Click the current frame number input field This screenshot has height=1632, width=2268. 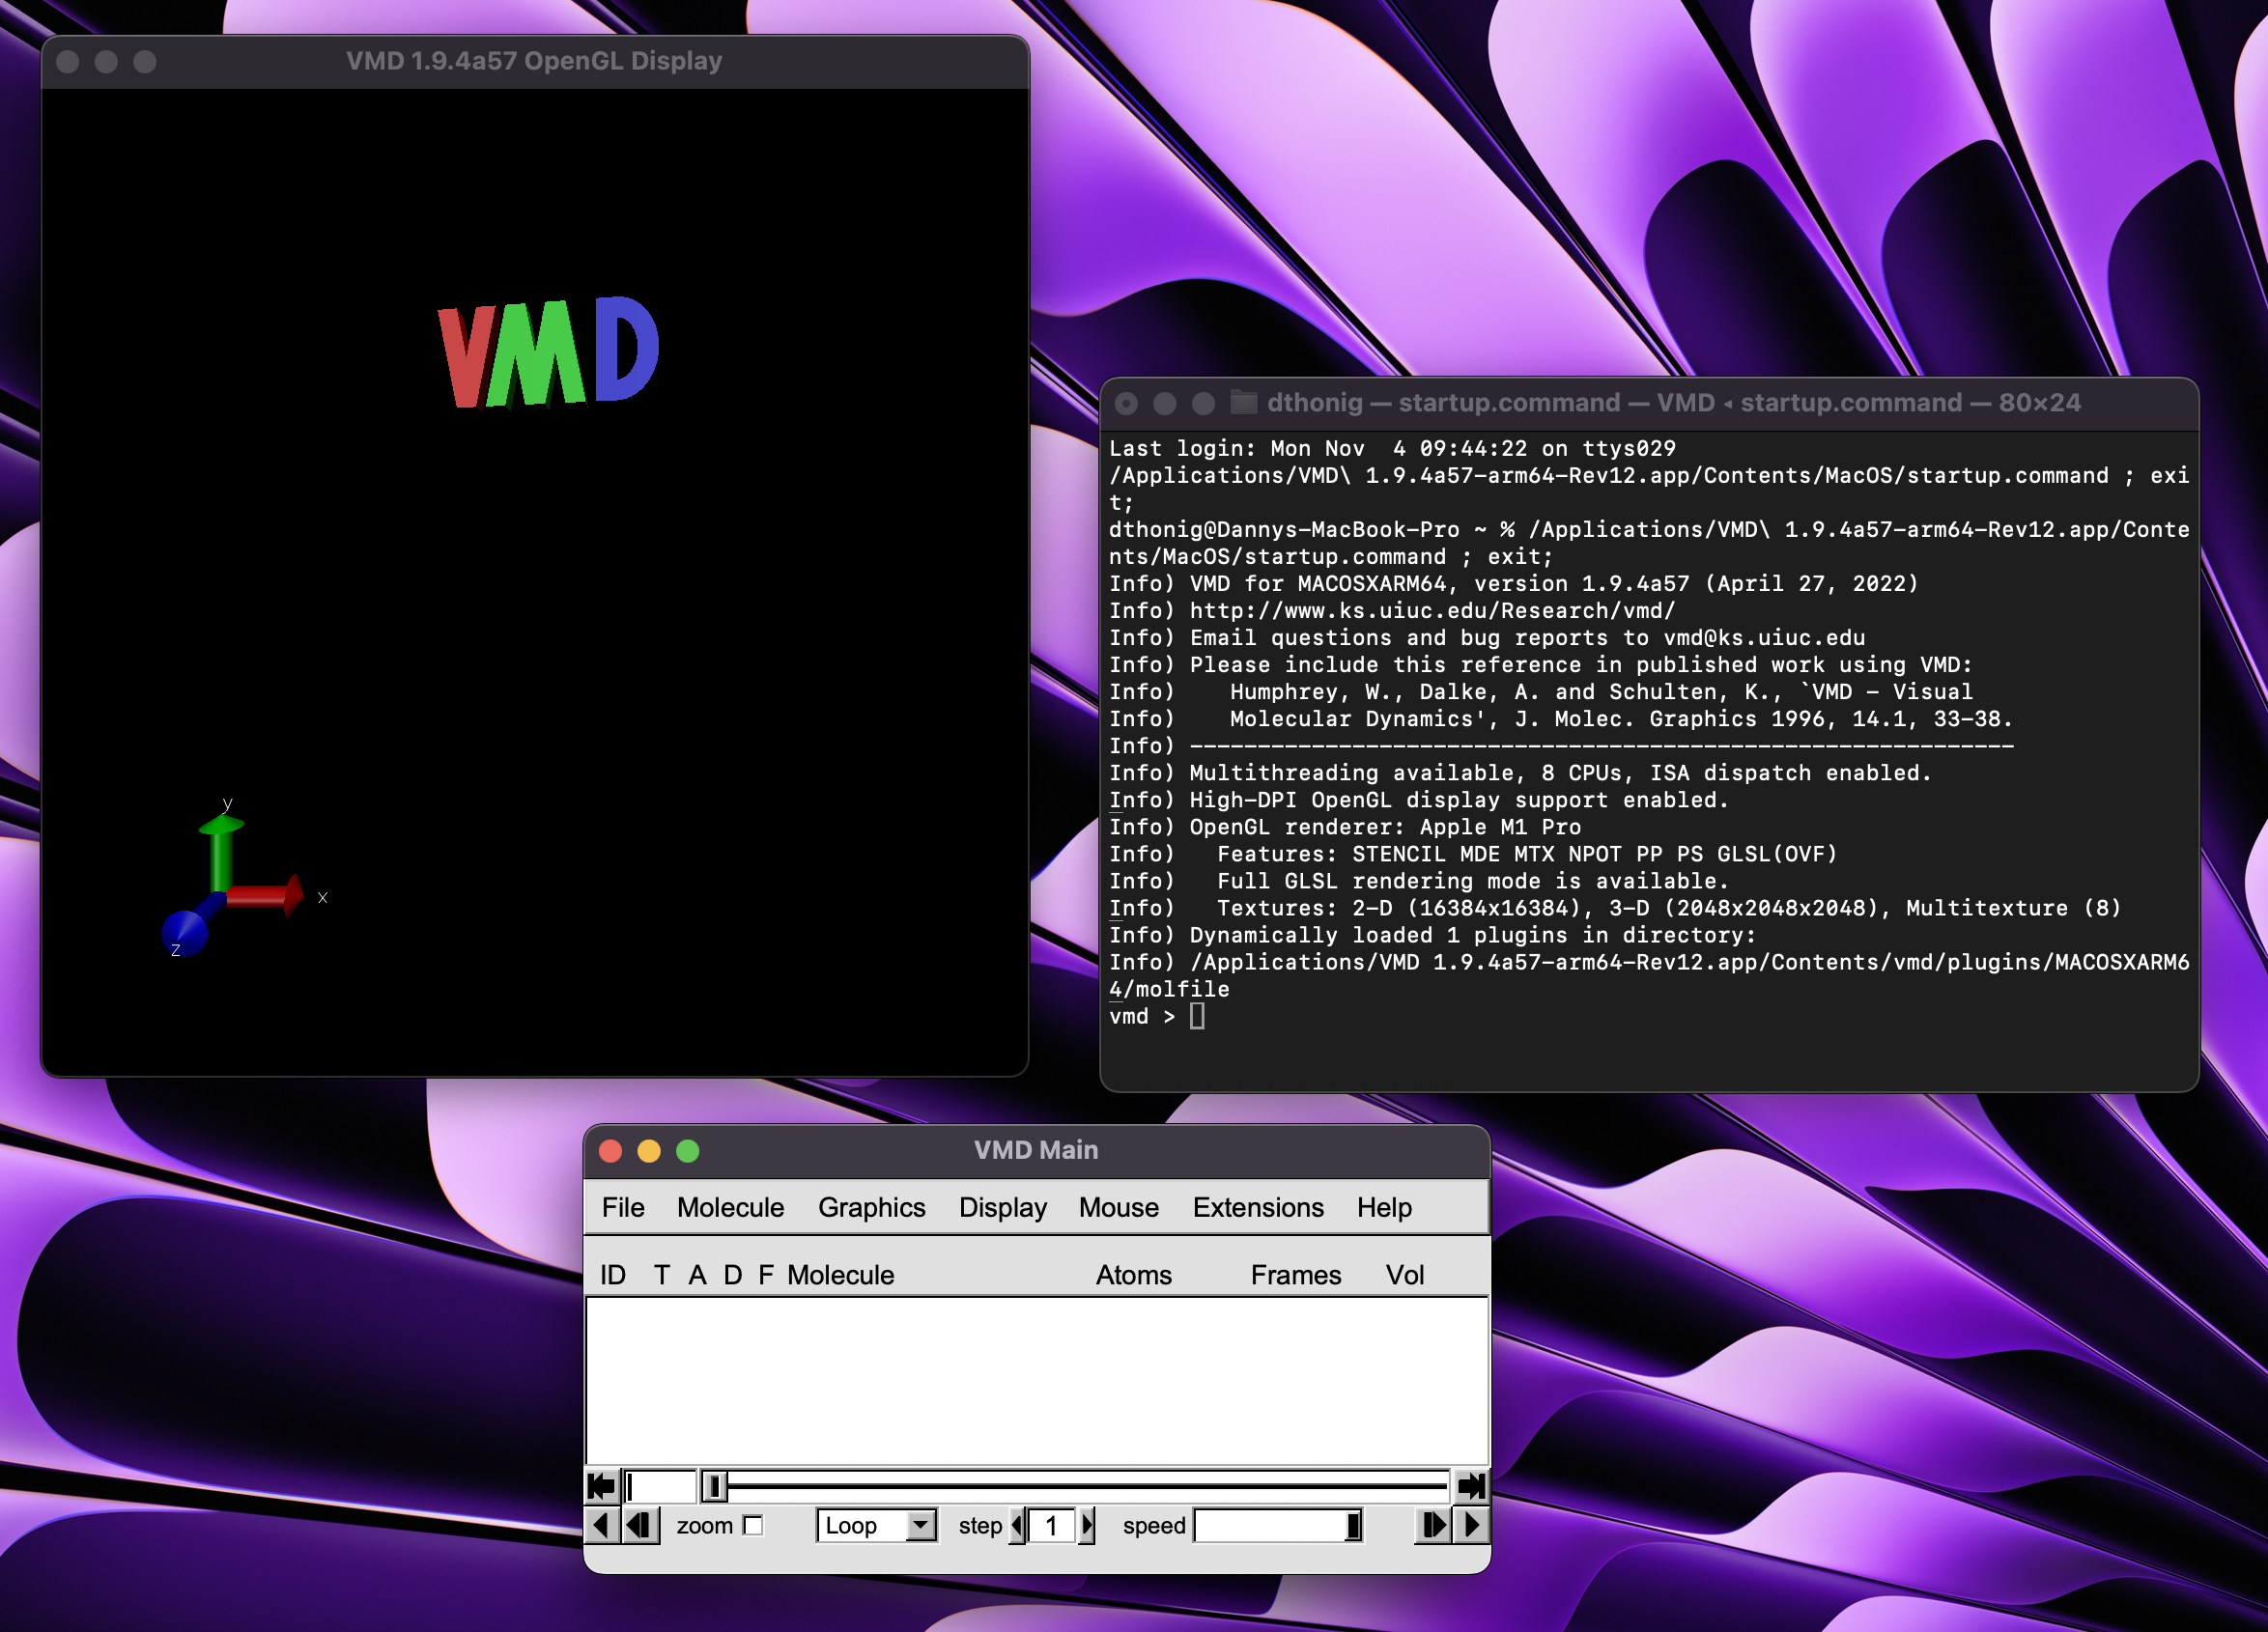[x=660, y=1486]
